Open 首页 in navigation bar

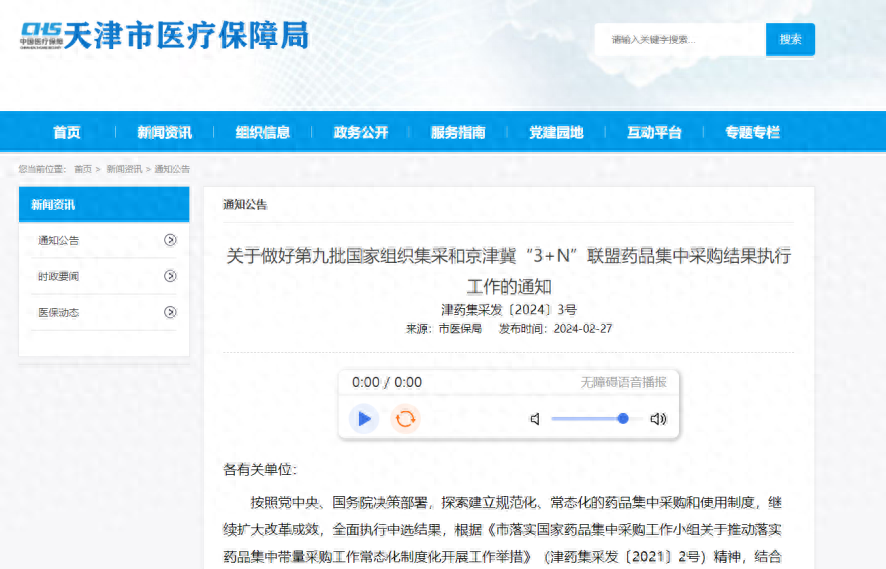point(67,132)
